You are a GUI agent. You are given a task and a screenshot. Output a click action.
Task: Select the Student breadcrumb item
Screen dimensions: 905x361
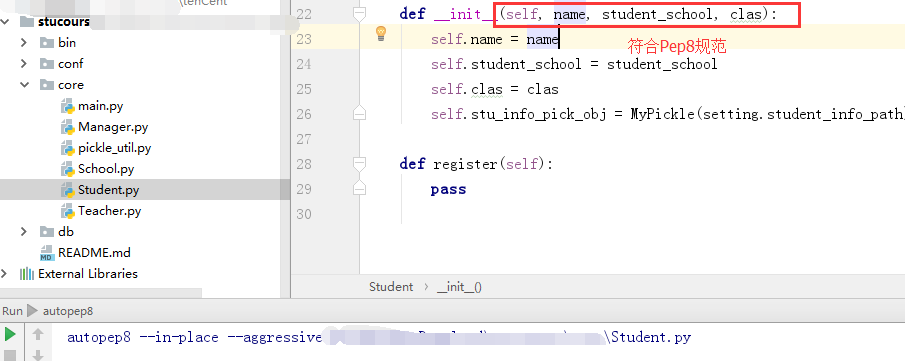(x=391, y=286)
